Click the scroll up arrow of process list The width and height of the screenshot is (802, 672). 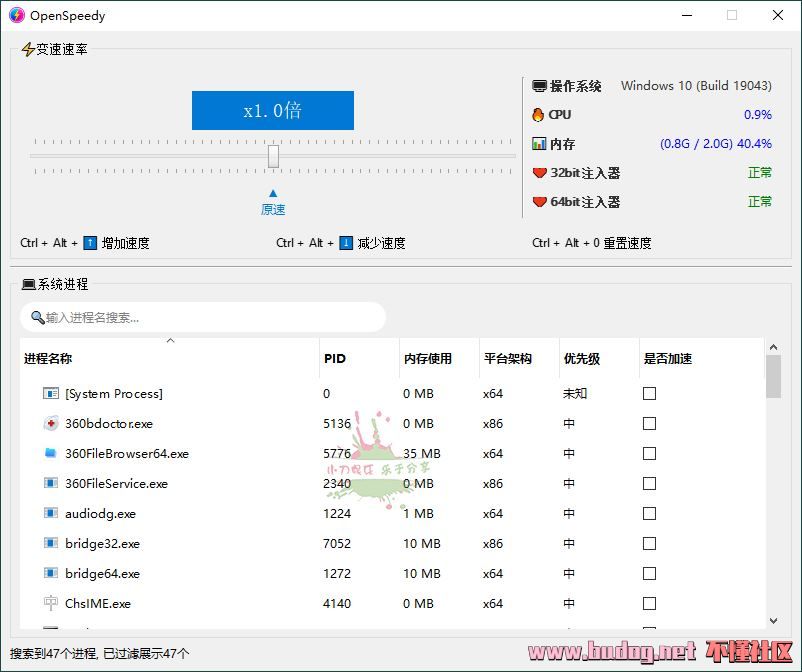tap(773, 347)
